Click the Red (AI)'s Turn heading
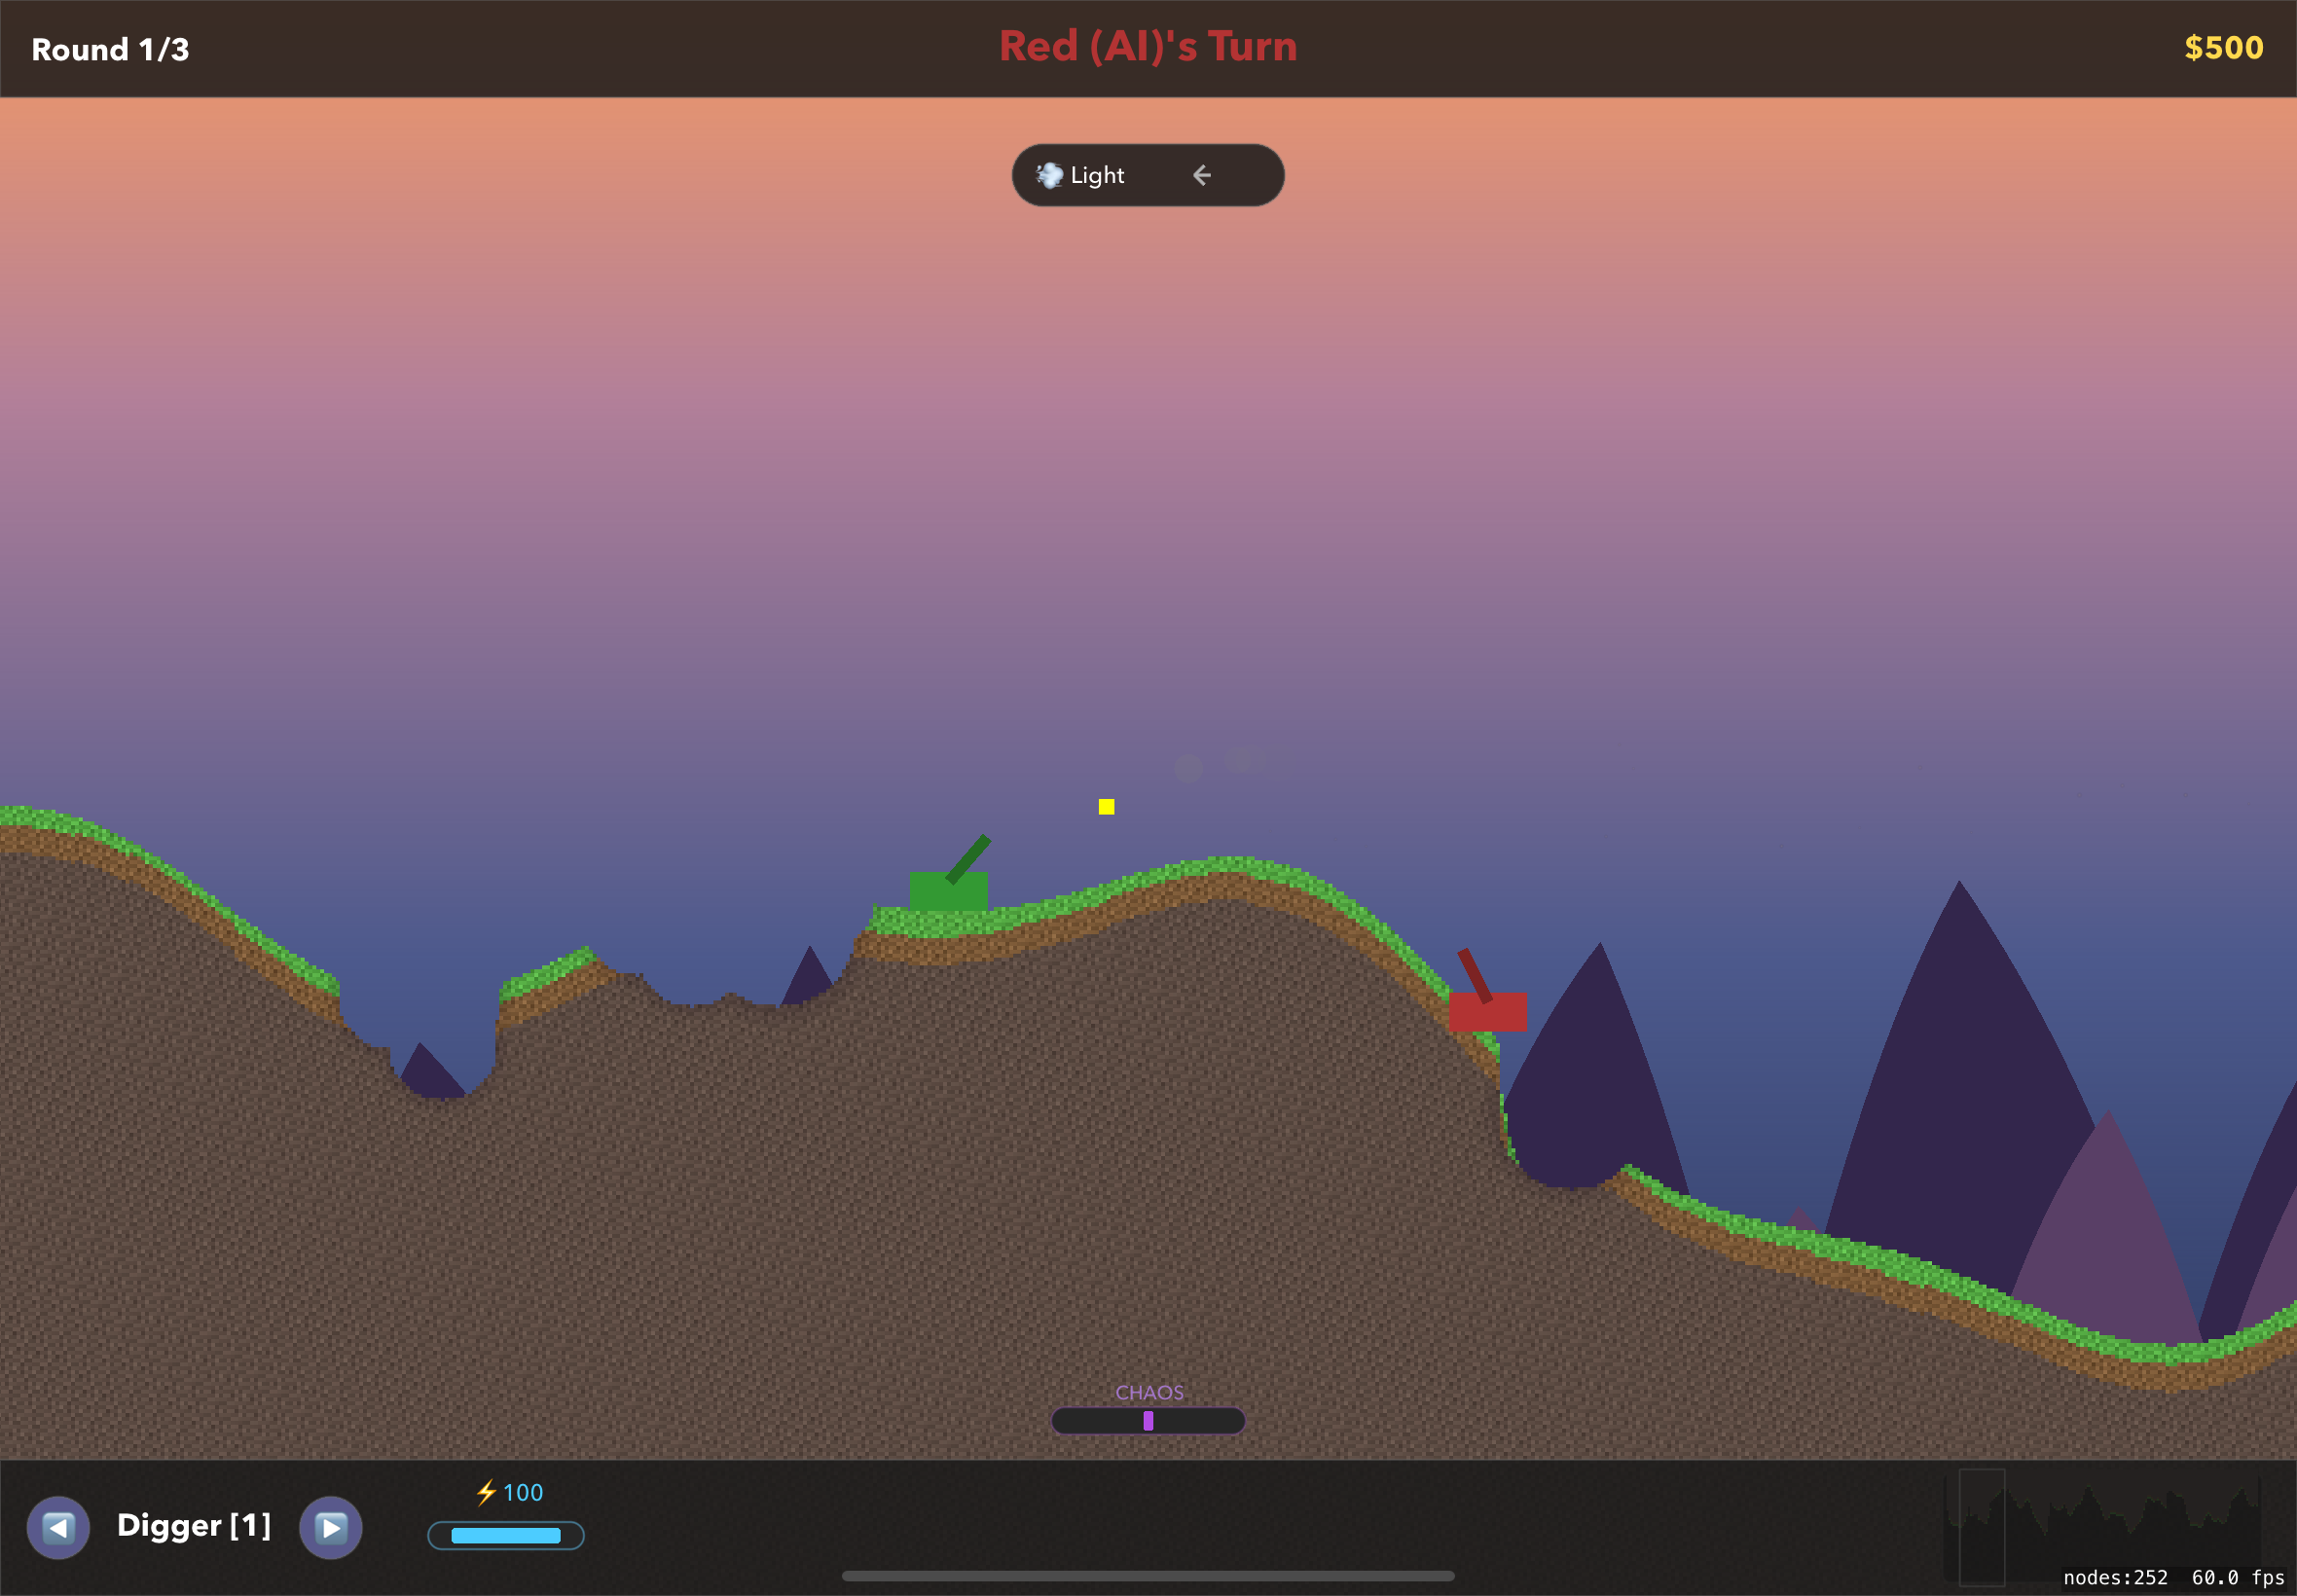The width and height of the screenshot is (2297, 1596). tap(1147, 46)
